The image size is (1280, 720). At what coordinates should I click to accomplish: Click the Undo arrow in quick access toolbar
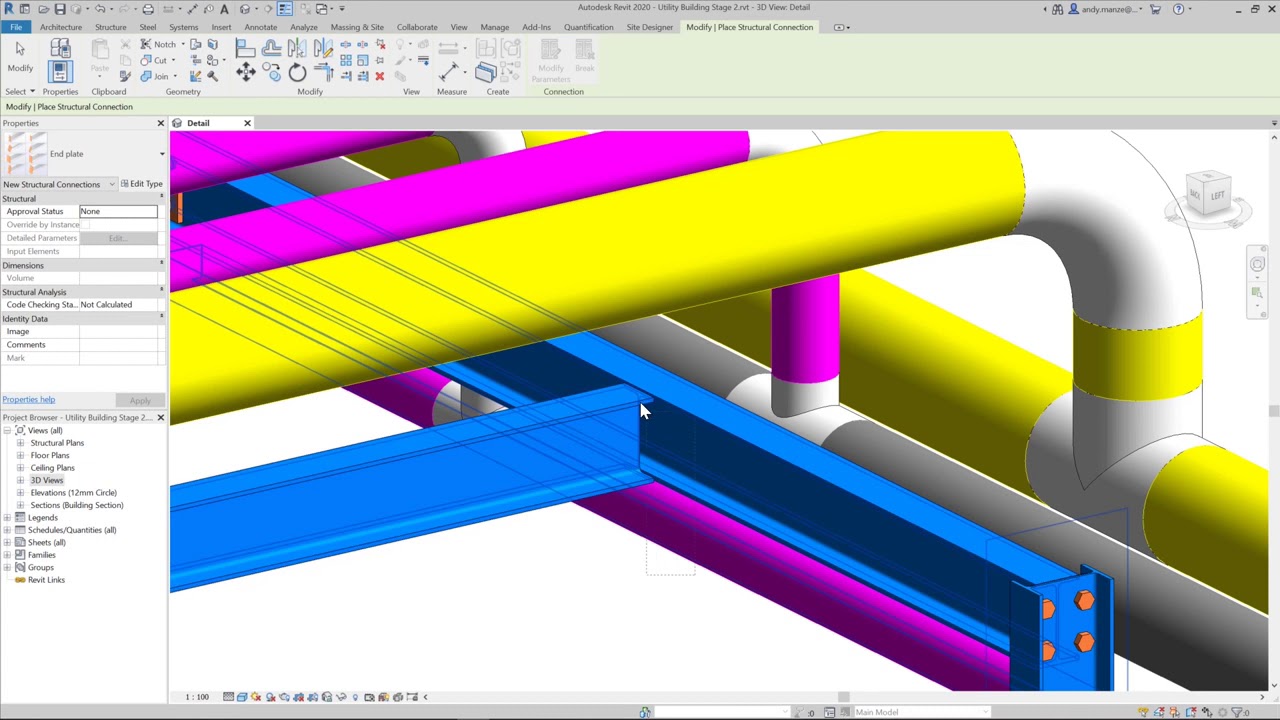point(100,9)
